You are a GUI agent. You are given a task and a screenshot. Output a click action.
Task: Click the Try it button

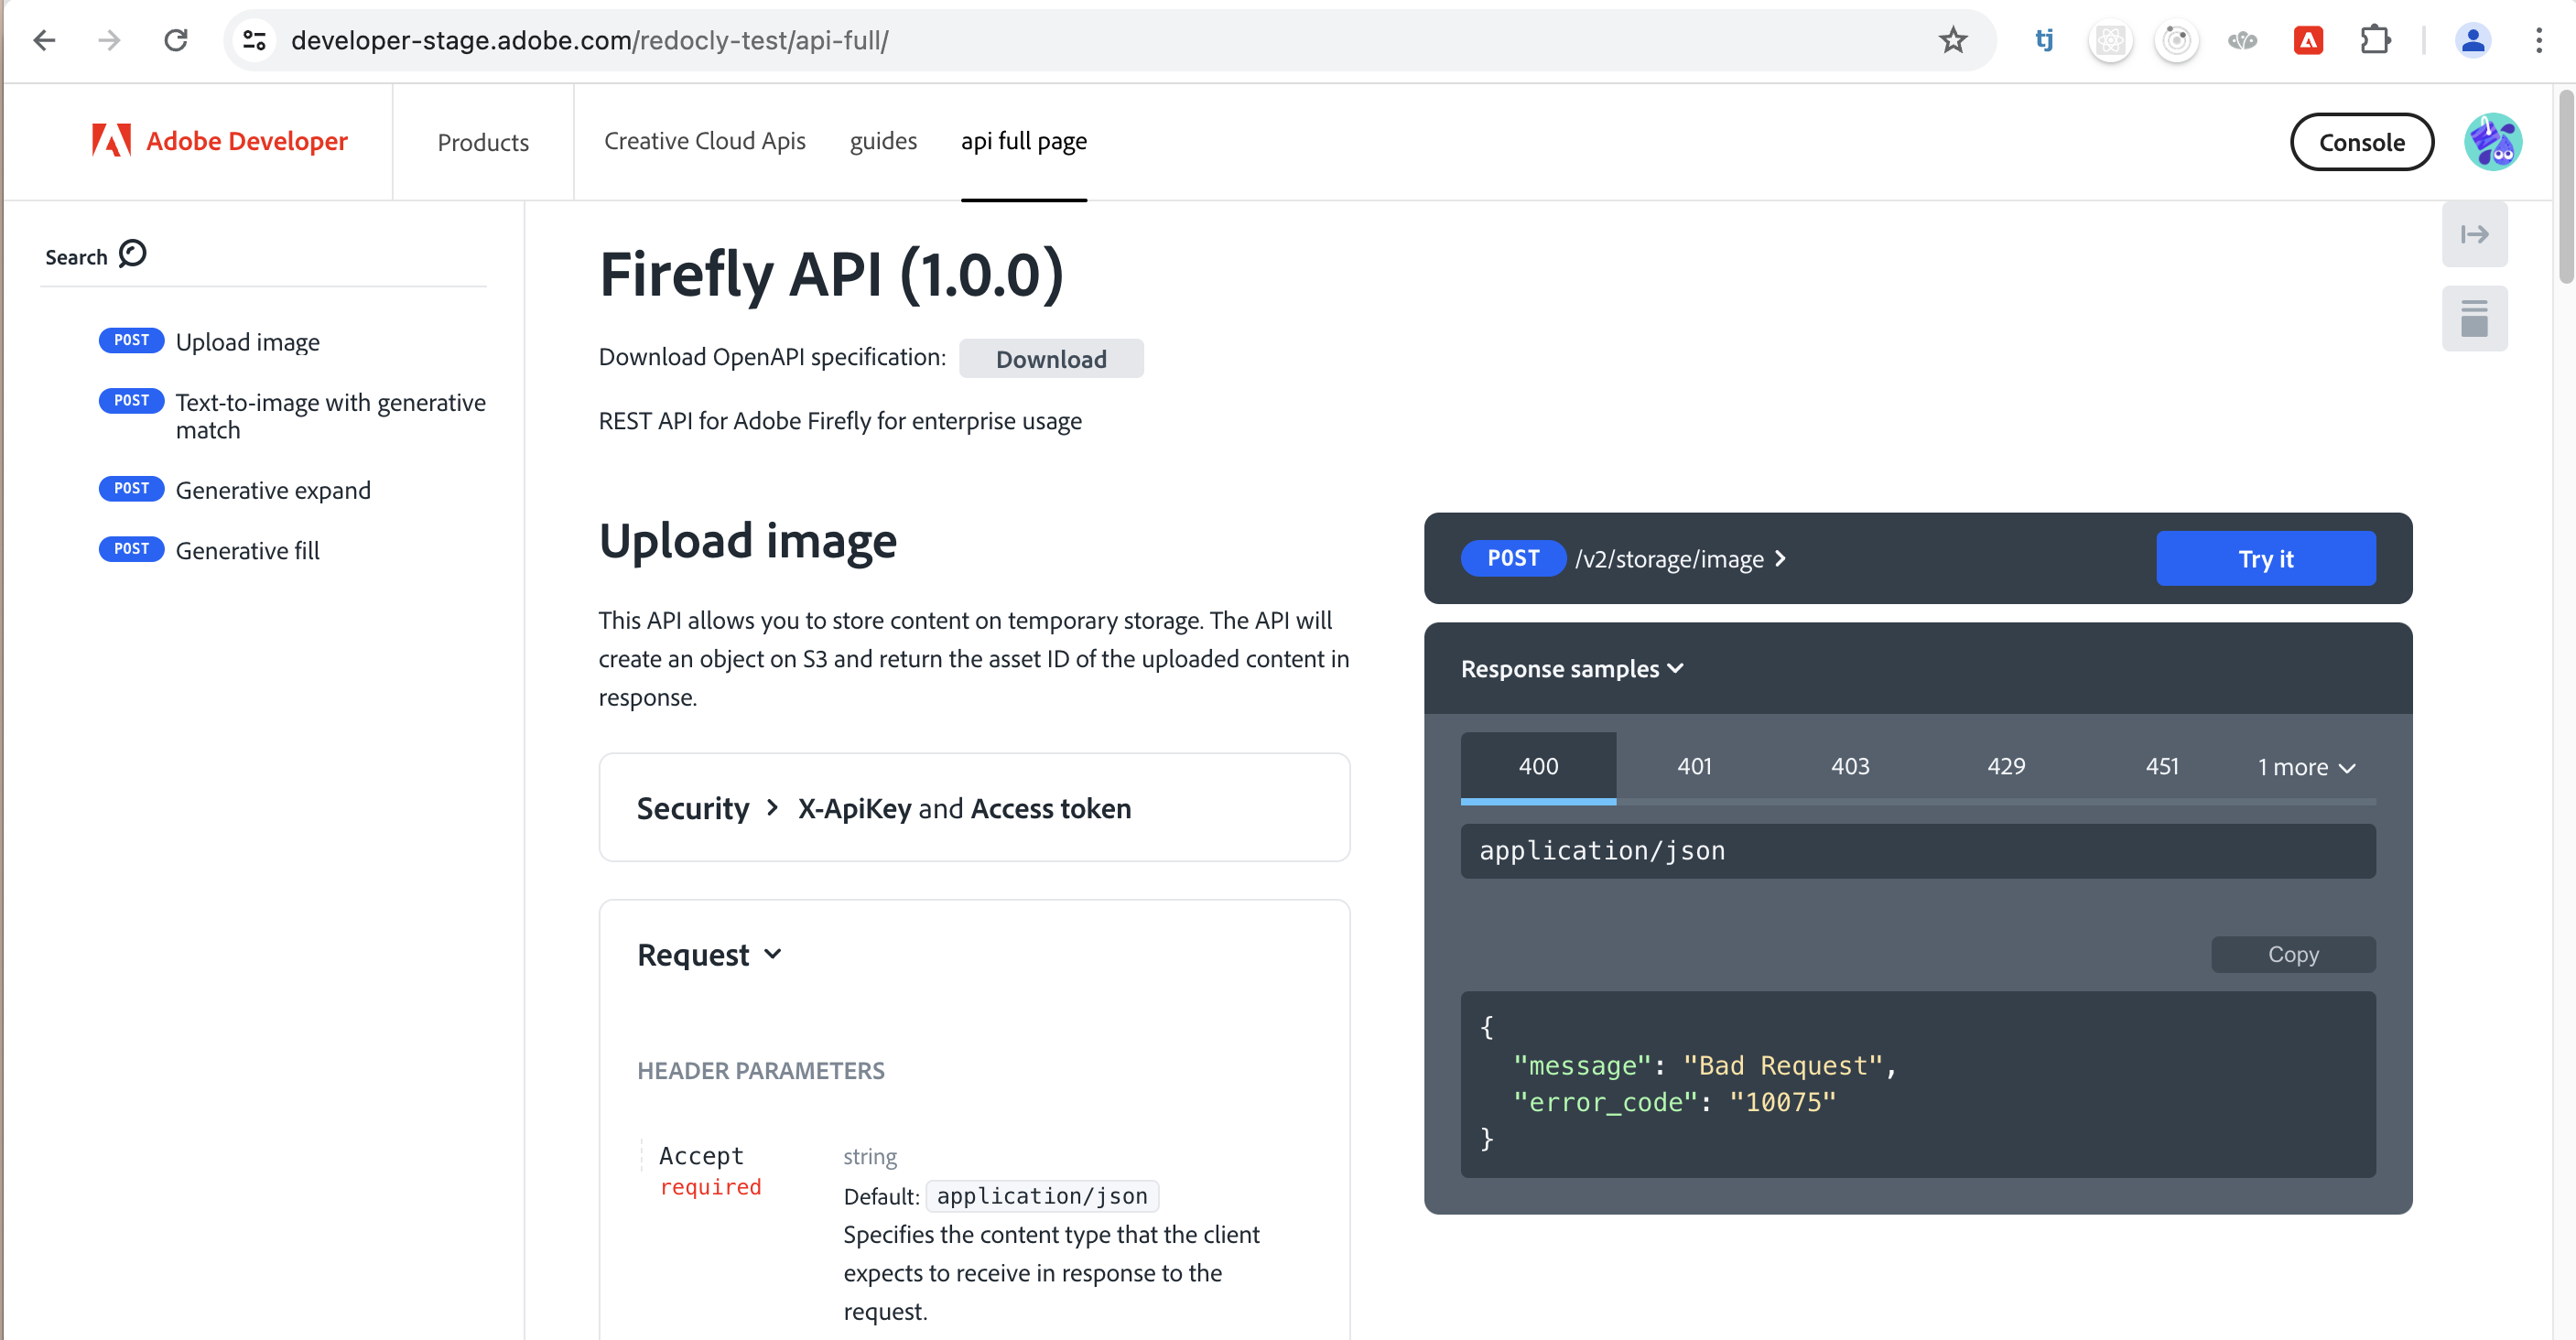coord(2268,558)
